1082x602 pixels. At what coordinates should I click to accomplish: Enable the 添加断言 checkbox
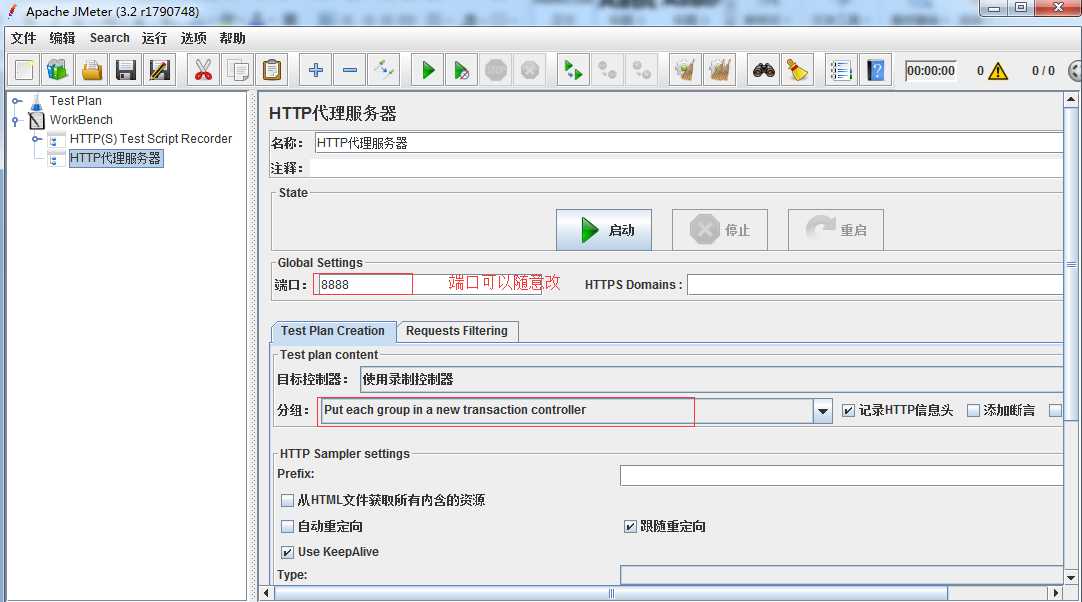973,411
